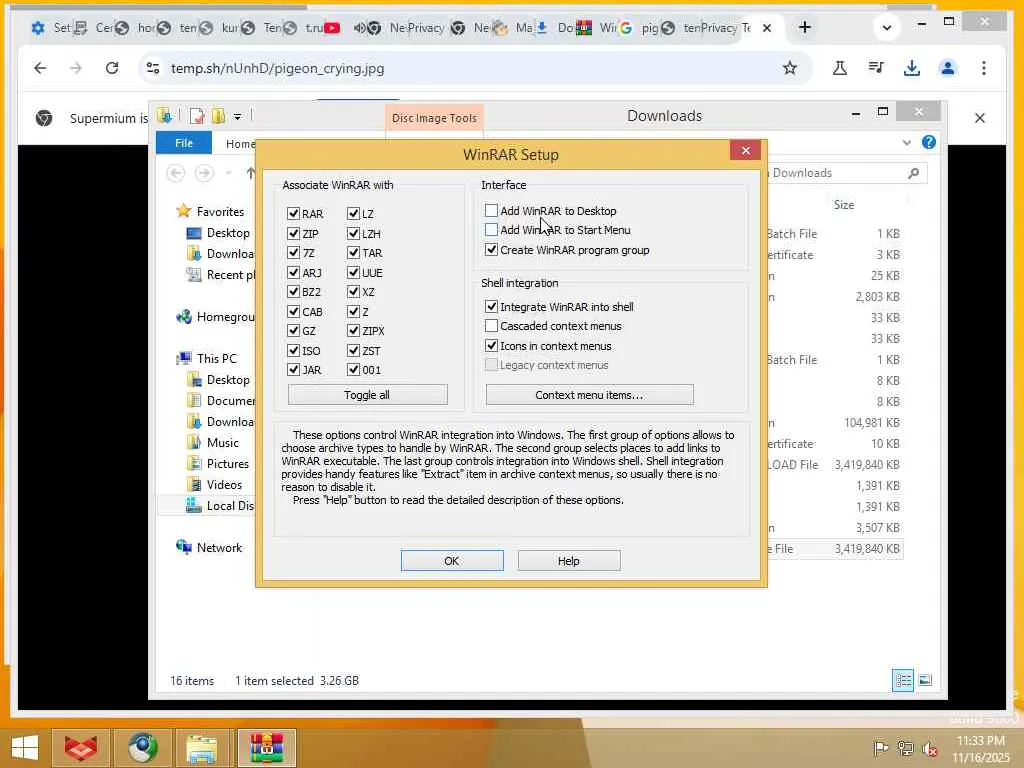
Task: Confirm WinRAR Setup with OK
Action: point(452,560)
